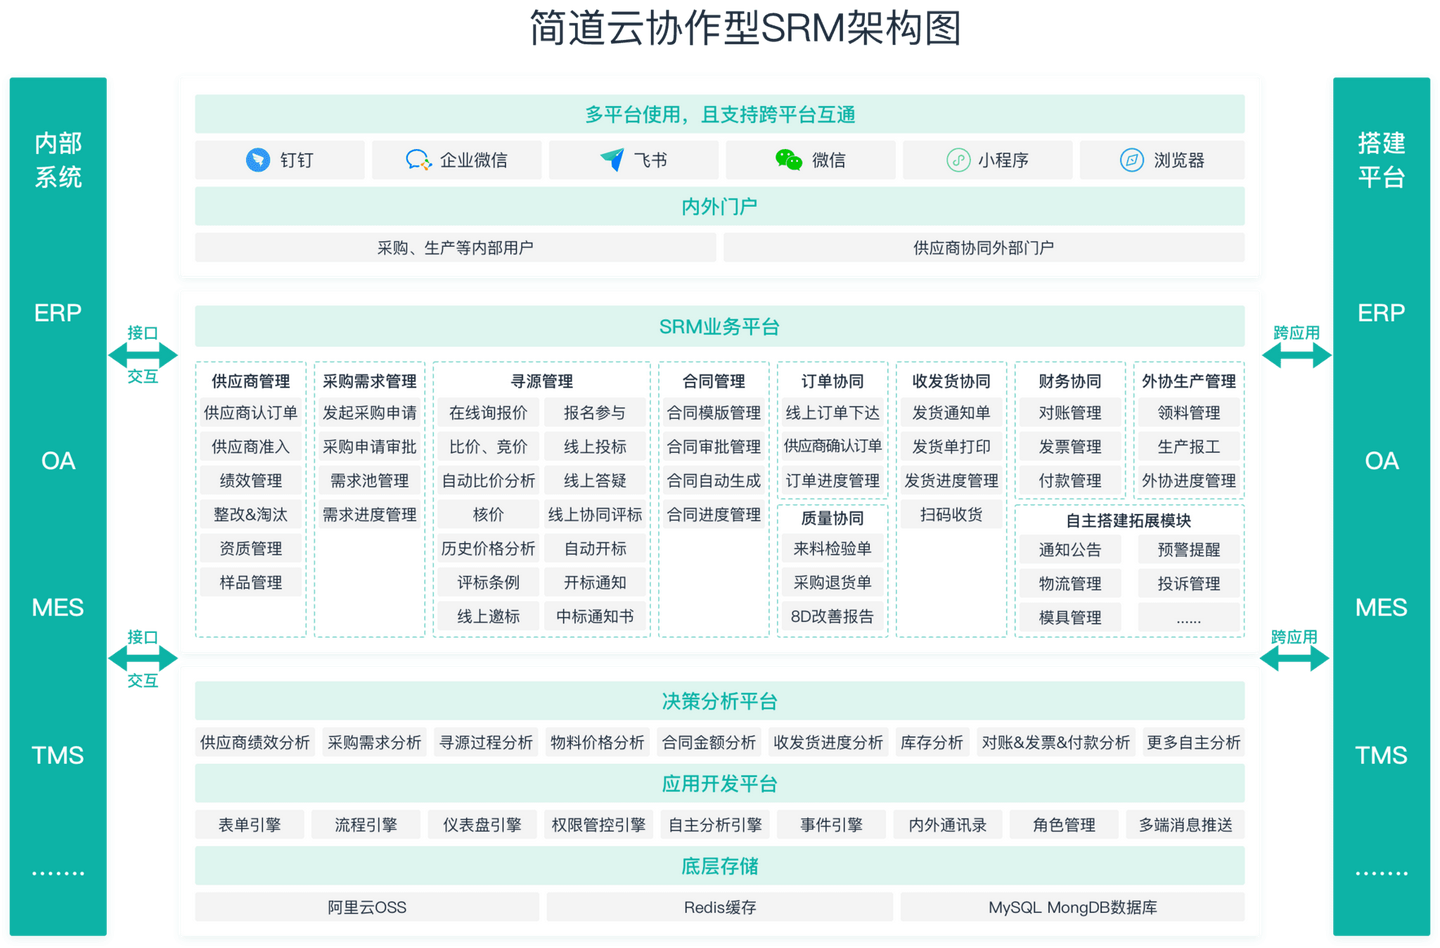Image resolution: width=1440 pixels, height=948 pixels.
Task: Click 预警提醒 item
Action: (1189, 550)
